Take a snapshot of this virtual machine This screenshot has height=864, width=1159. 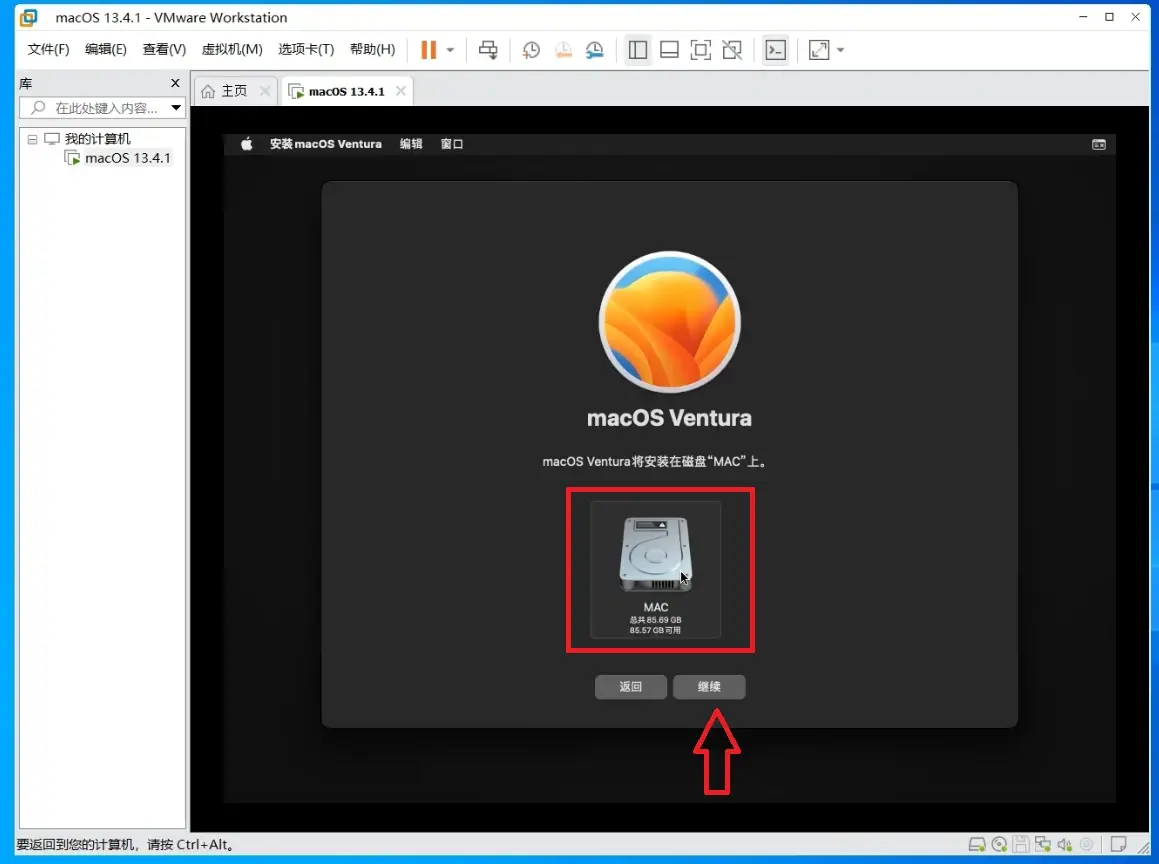click(x=531, y=50)
